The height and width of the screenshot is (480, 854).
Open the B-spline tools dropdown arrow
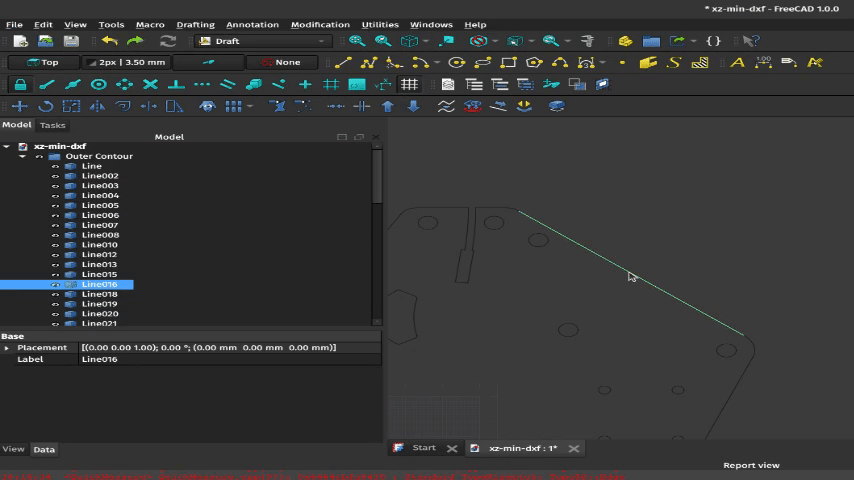[602, 63]
